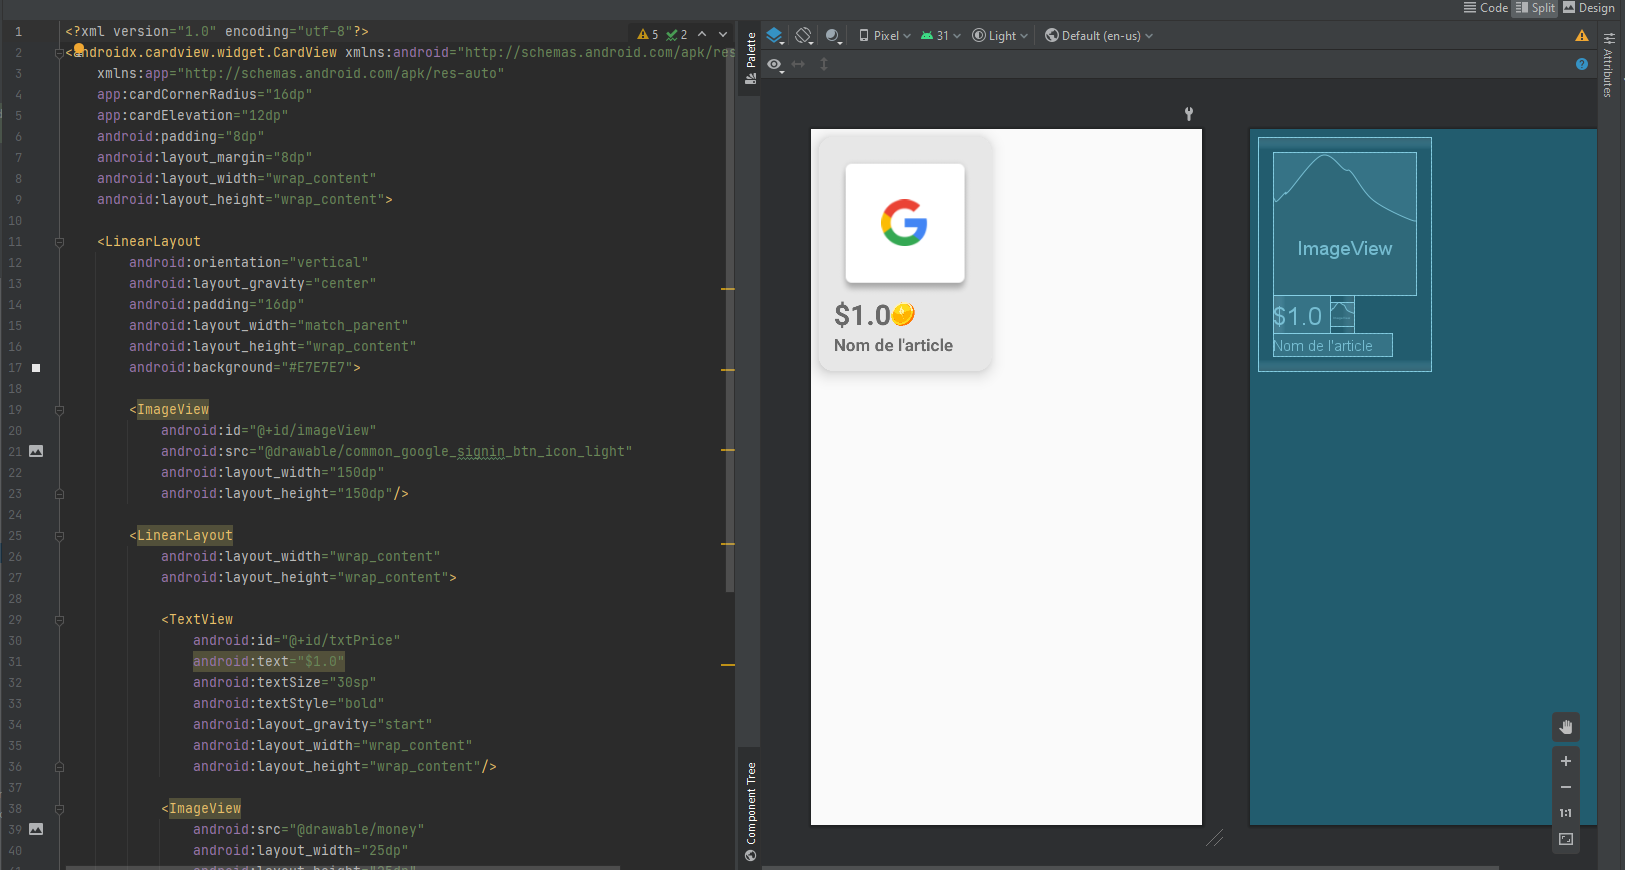Click android:src="@drawable/money" on line 39
Viewport: 1625px width, 870px height.
[x=308, y=829]
